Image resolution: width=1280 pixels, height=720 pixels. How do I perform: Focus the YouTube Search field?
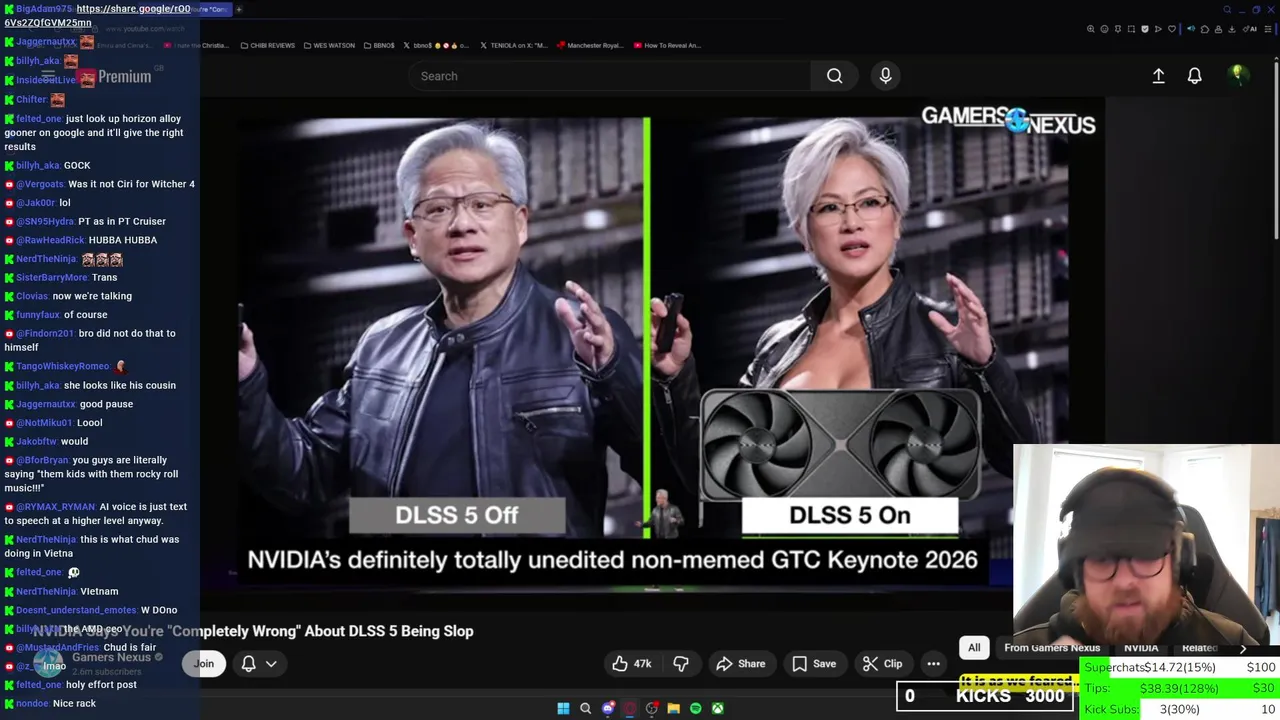click(x=610, y=76)
